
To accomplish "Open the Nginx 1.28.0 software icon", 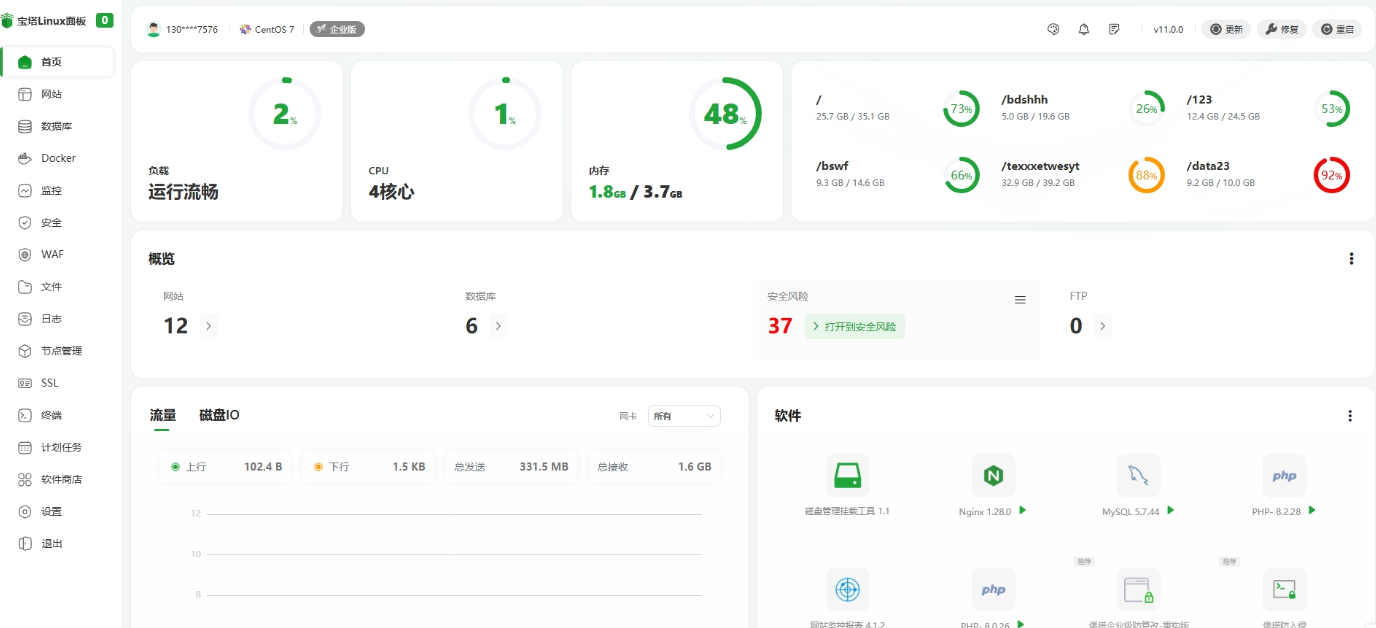I will pos(993,476).
